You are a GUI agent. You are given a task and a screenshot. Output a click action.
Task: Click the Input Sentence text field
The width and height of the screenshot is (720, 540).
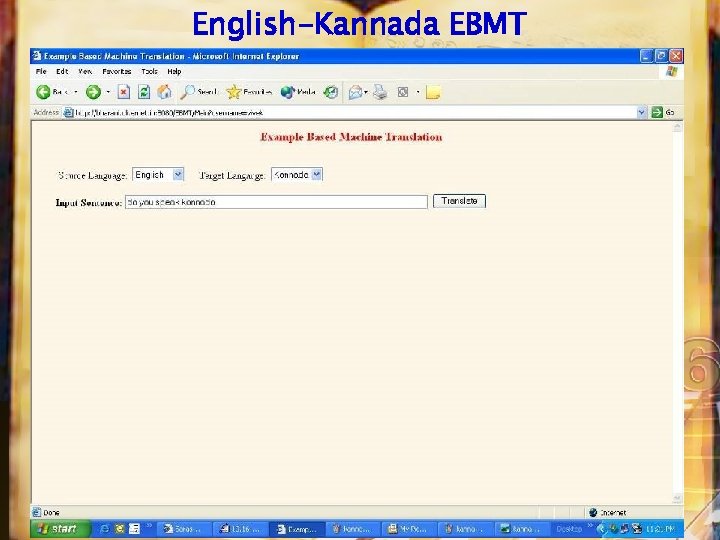click(276, 202)
